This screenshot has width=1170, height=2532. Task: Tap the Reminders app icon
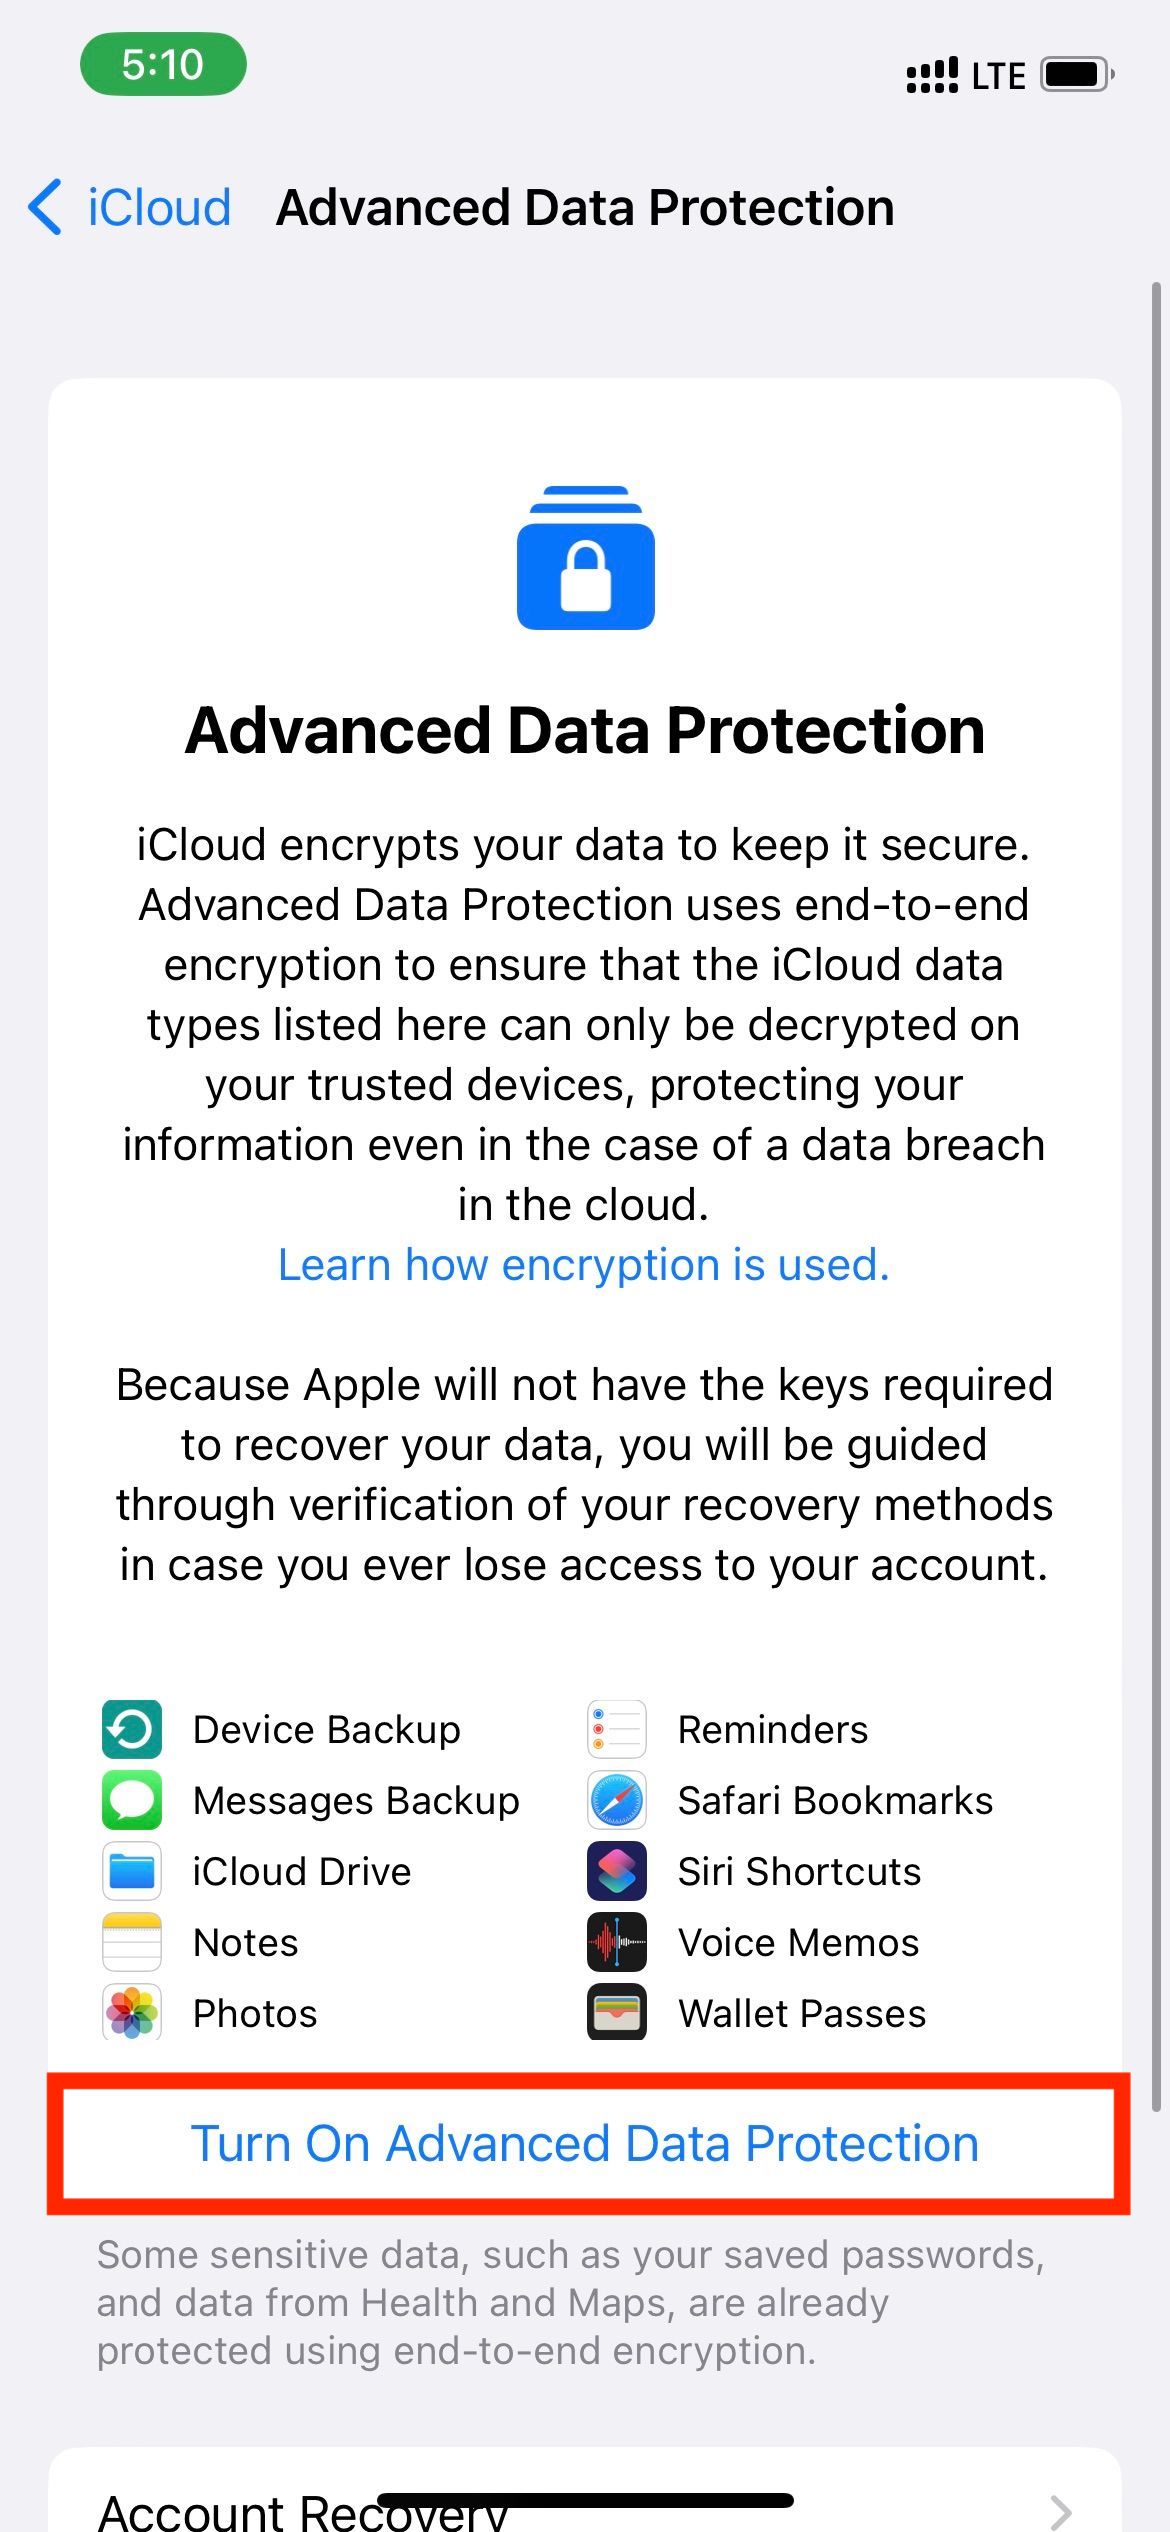click(x=616, y=1729)
